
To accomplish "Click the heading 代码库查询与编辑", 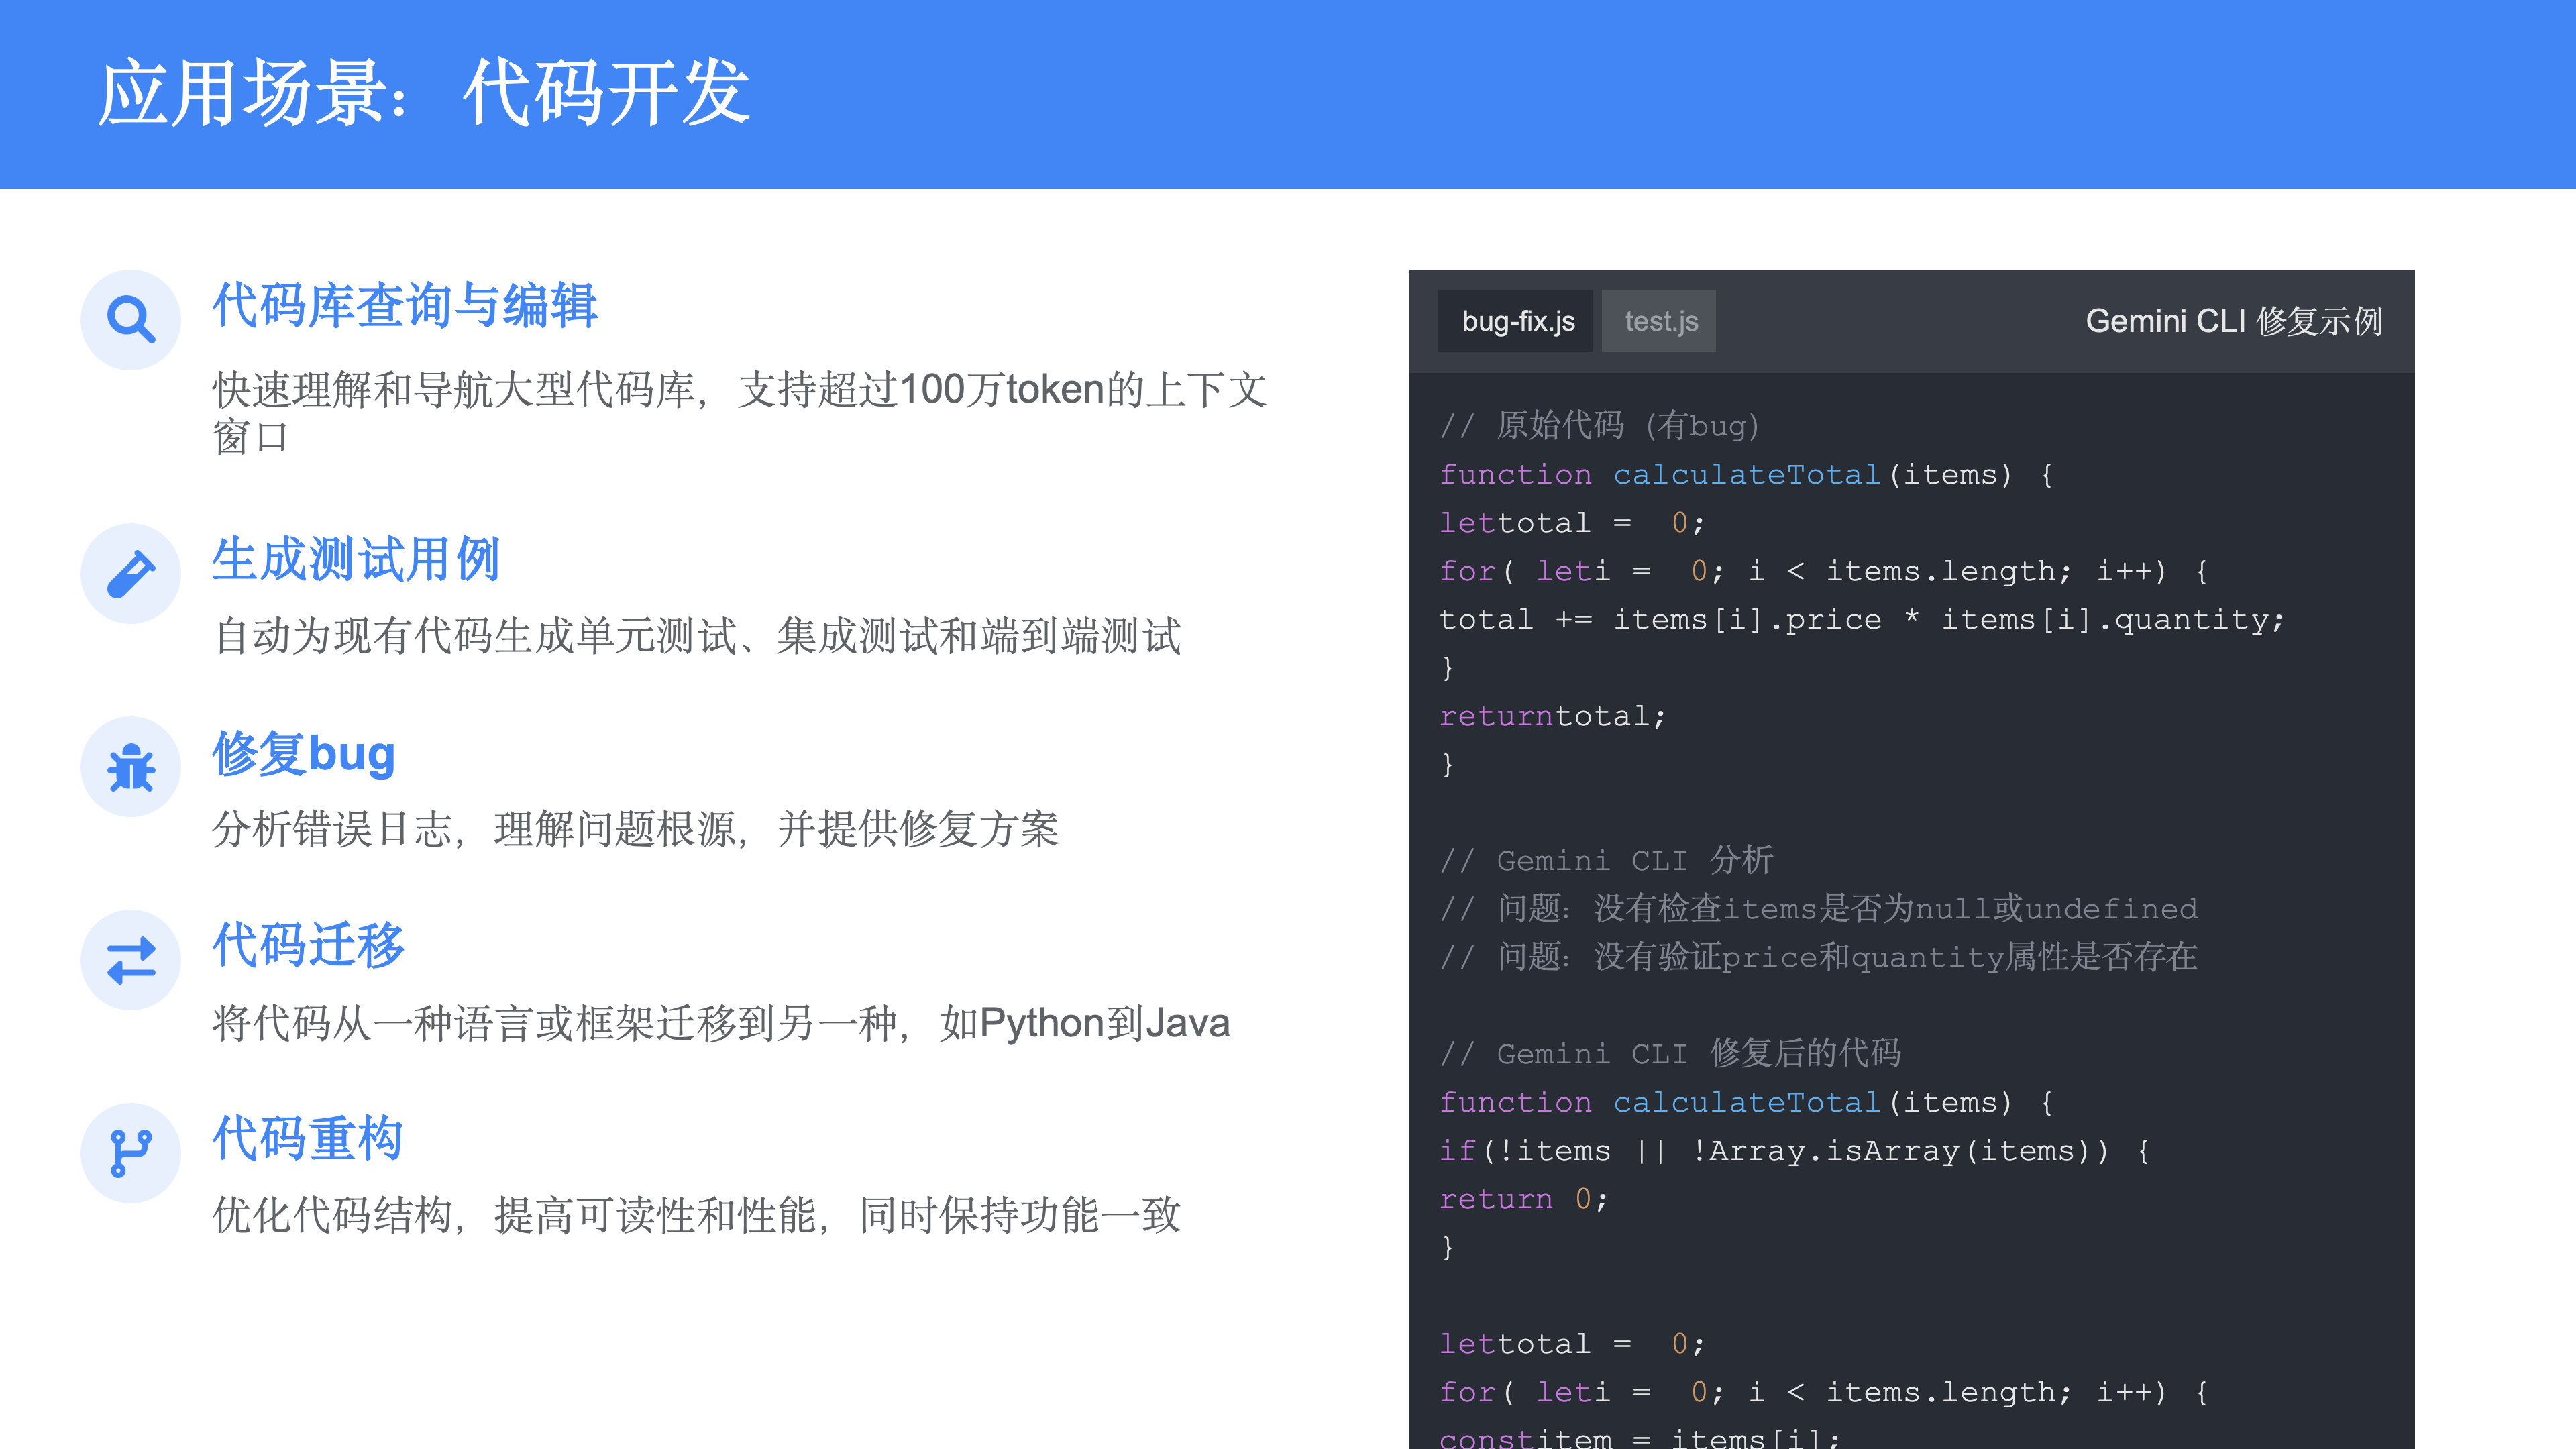I will 405,306.
